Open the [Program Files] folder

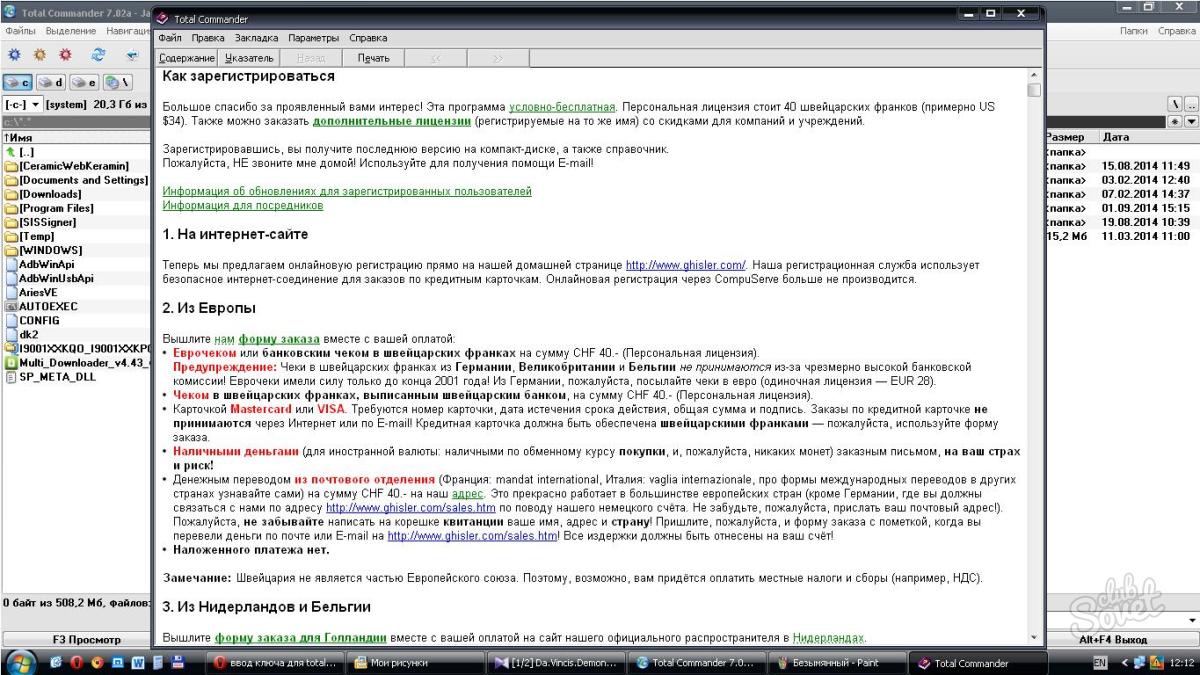point(57,208)
